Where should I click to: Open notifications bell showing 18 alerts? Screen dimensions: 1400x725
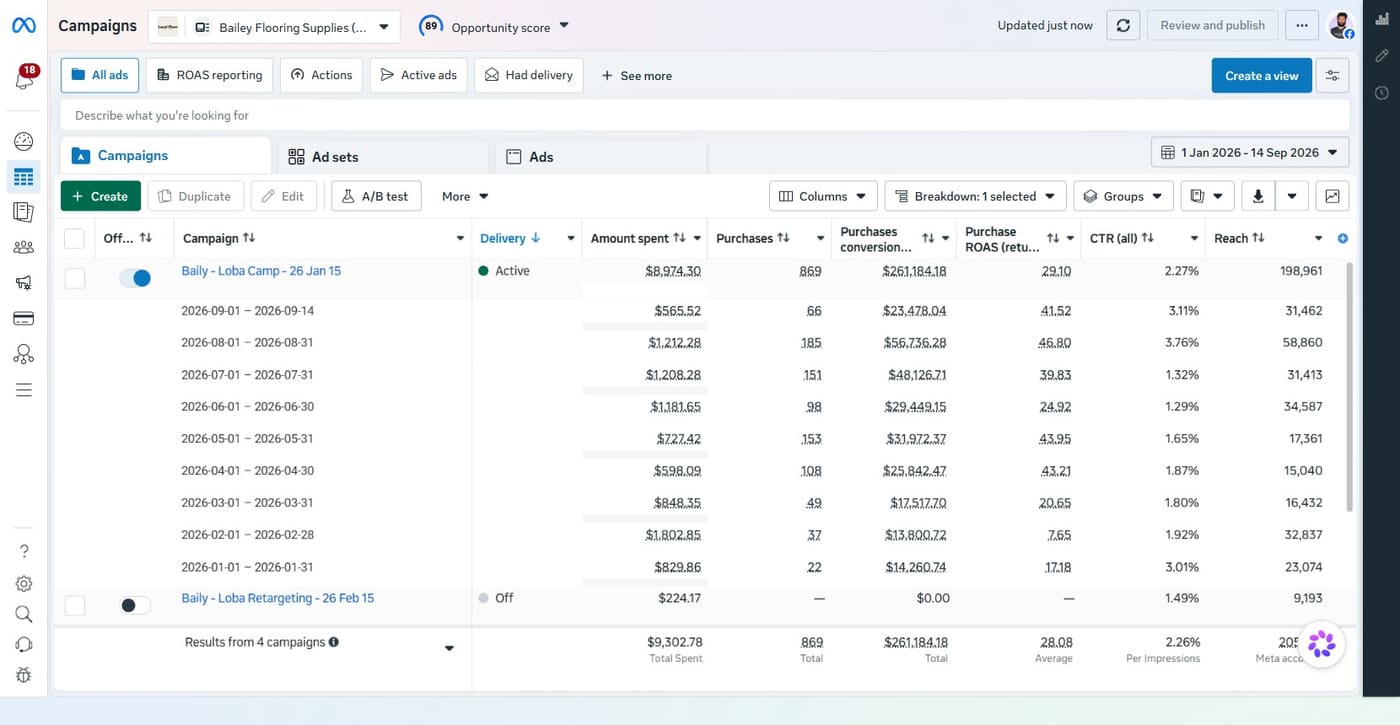[24, 78]
